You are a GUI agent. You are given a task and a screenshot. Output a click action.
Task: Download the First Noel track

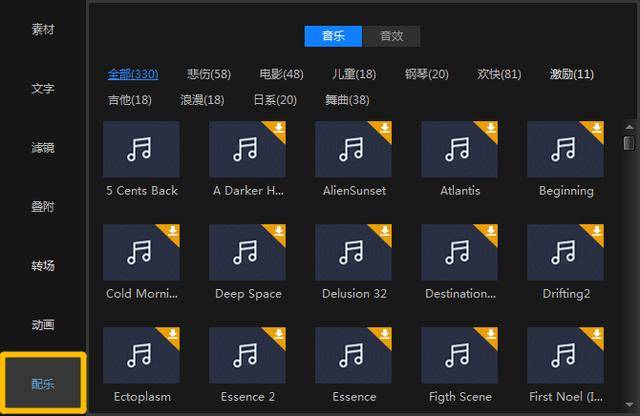click(x=596, y=334)
